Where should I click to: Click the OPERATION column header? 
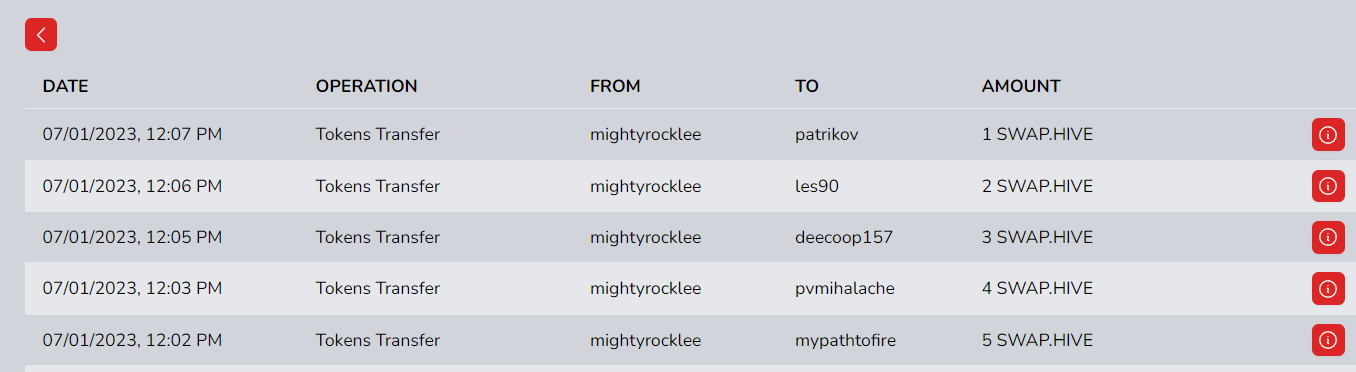pyautogui.click(x=367, y=86)
